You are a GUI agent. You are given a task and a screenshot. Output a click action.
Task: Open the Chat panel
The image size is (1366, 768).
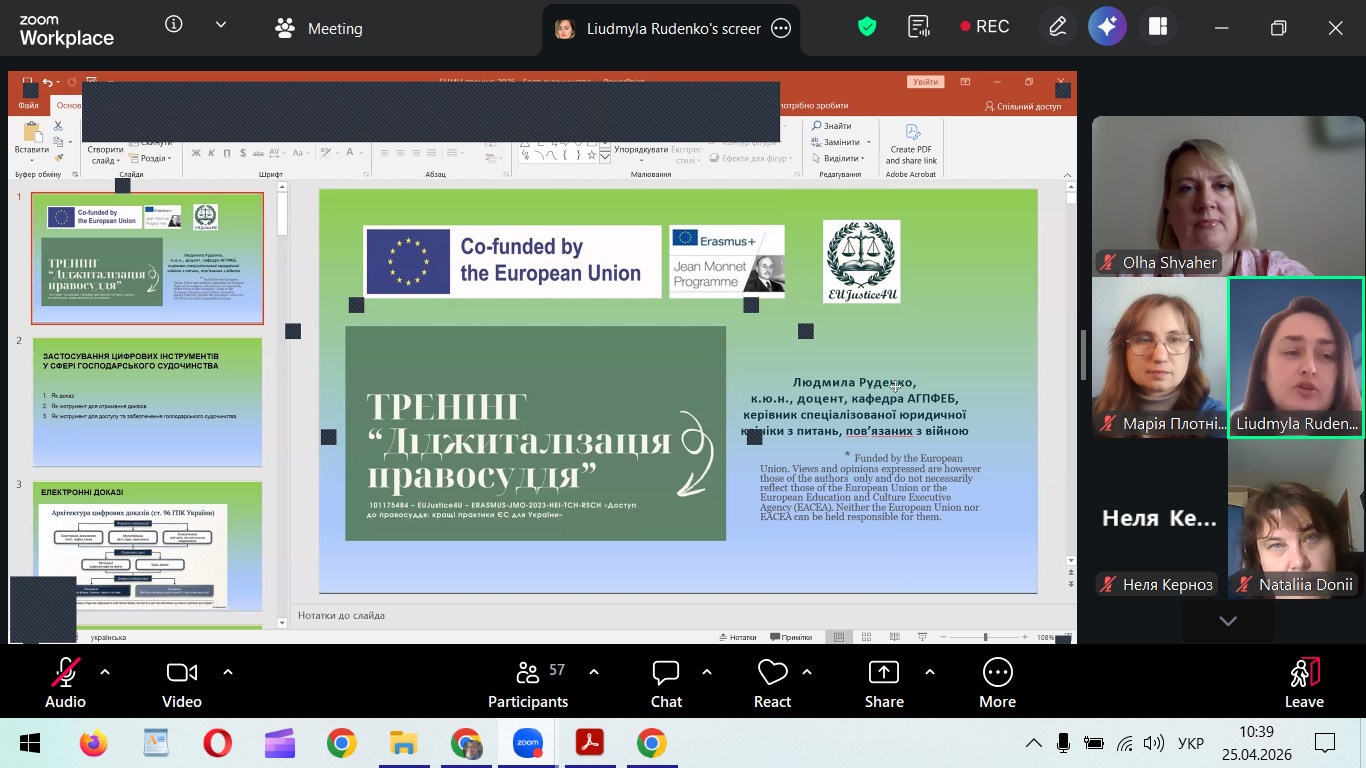point(666,683)
